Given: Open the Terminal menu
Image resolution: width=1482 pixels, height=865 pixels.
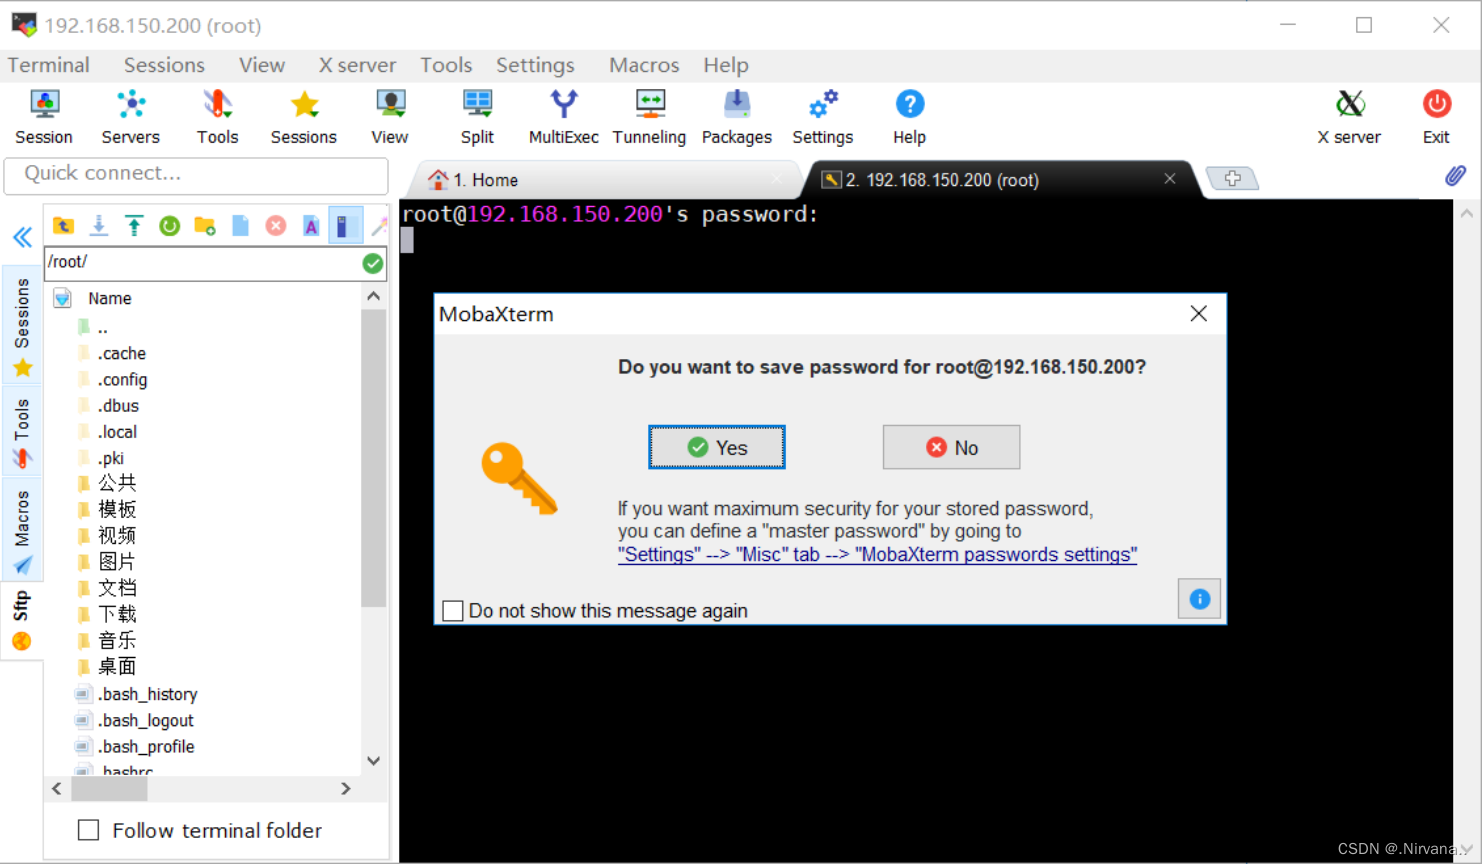Looking at the screenshot, I should click(48, 65).
